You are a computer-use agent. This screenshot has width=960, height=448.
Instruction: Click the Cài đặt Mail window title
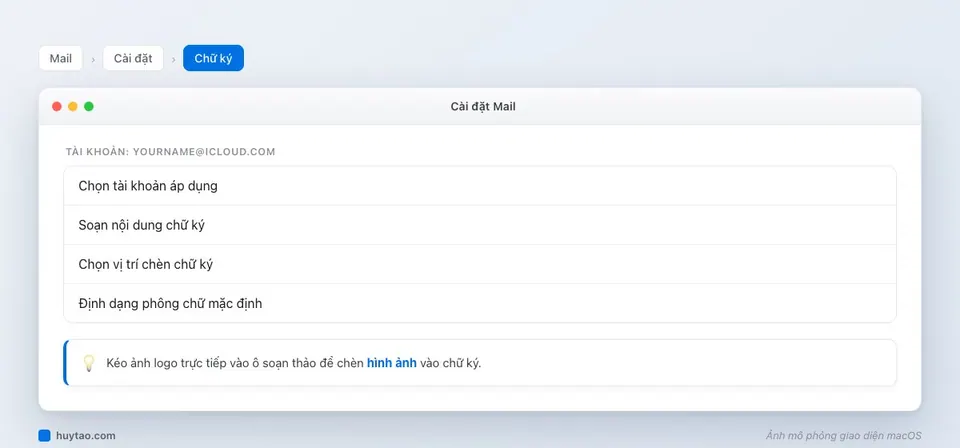pos(483,106)
